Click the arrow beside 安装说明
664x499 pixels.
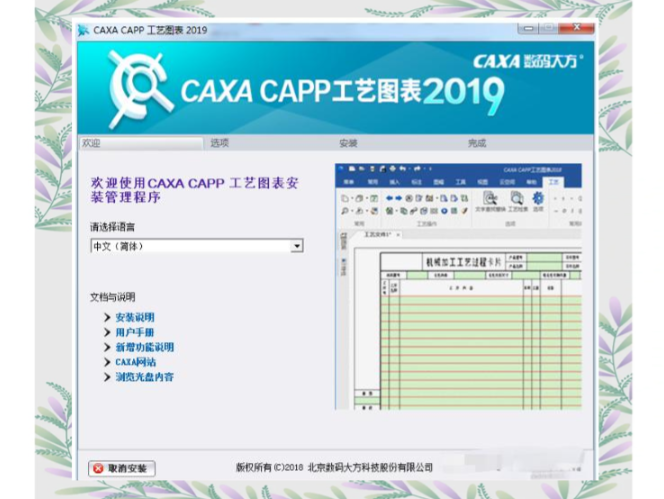click(x=107, y=317)
